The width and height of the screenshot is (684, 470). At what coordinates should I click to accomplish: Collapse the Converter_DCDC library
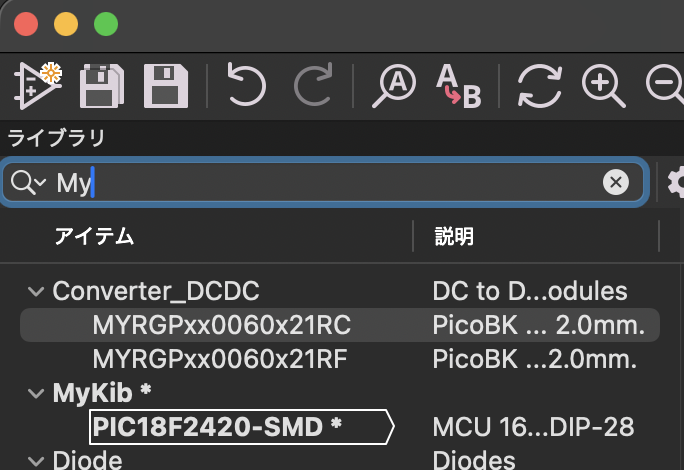[36, 291]
